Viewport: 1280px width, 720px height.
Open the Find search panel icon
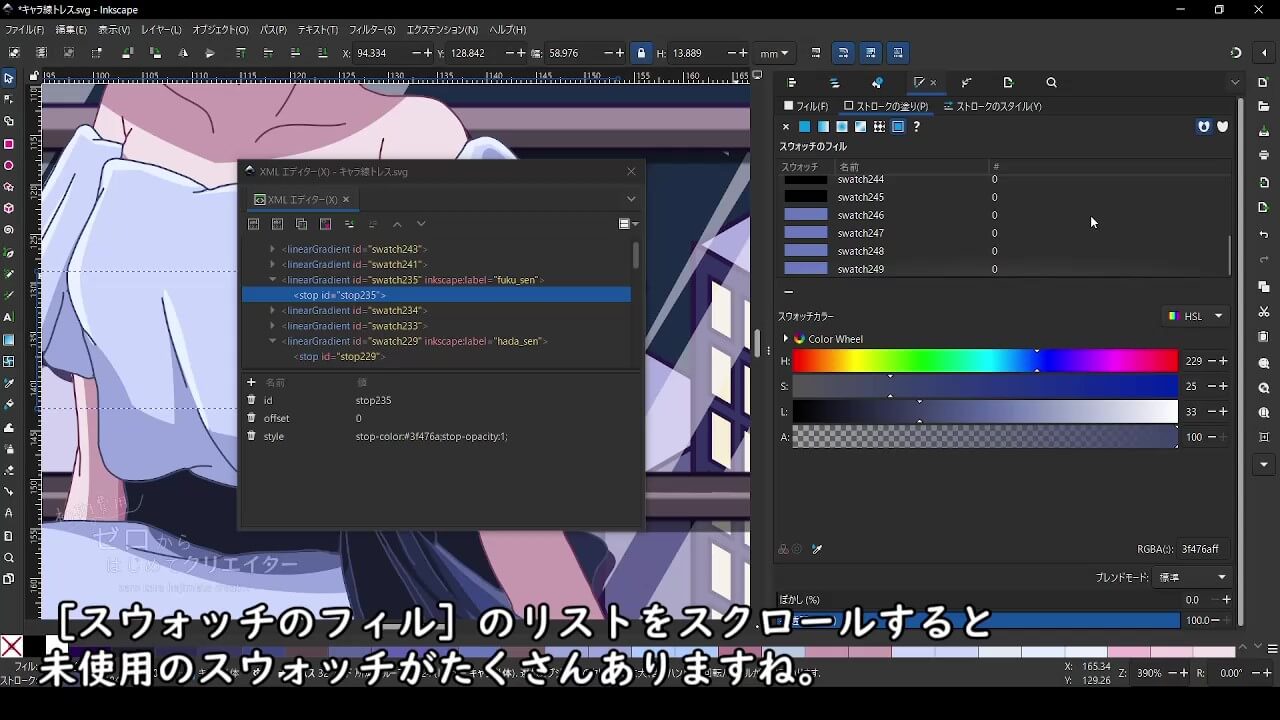click(1051, 83)
